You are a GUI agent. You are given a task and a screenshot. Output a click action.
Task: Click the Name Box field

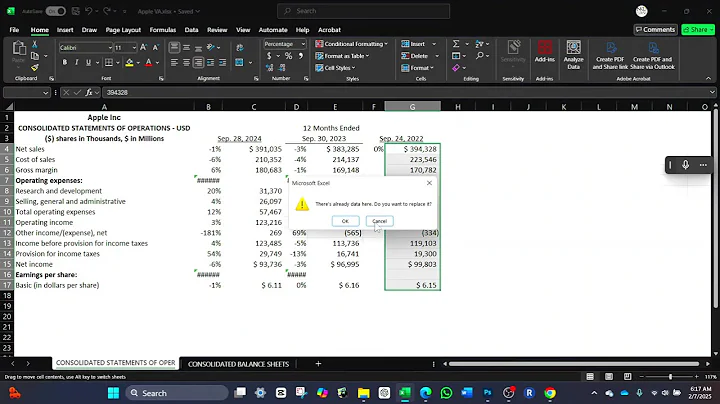pos(26,92)
